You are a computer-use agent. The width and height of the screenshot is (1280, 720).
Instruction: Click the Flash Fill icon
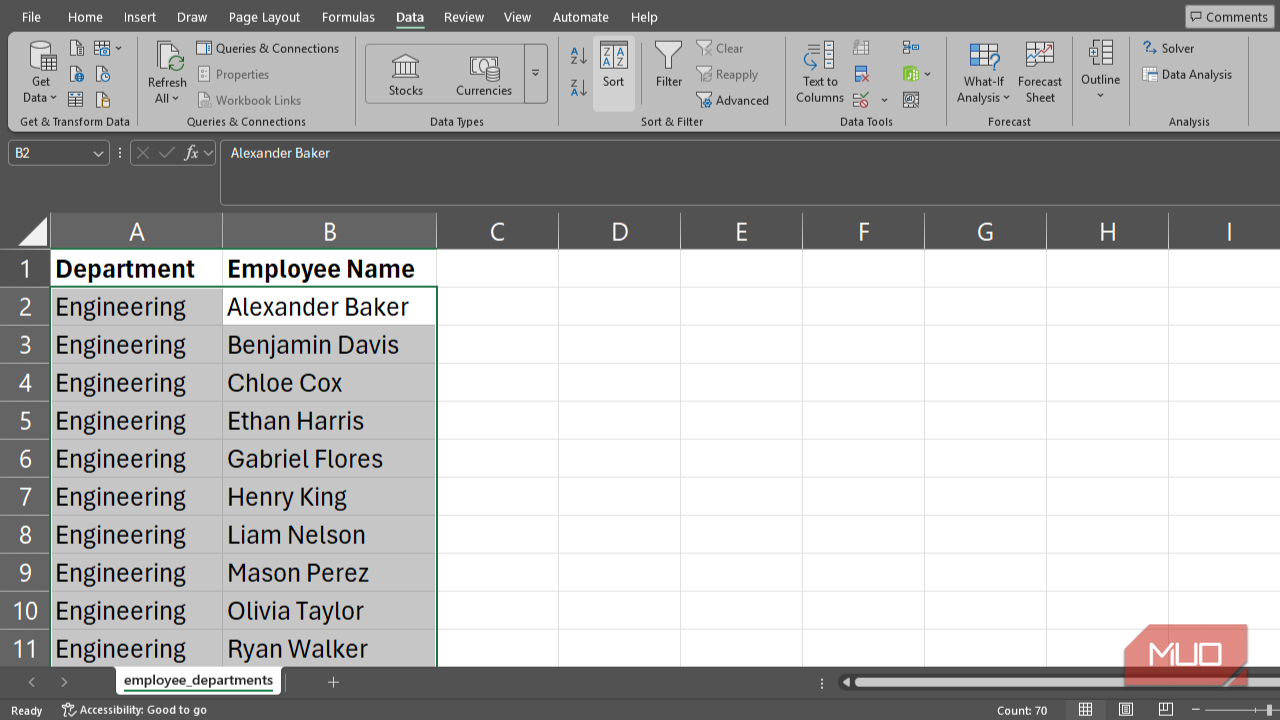click(861, 48)
